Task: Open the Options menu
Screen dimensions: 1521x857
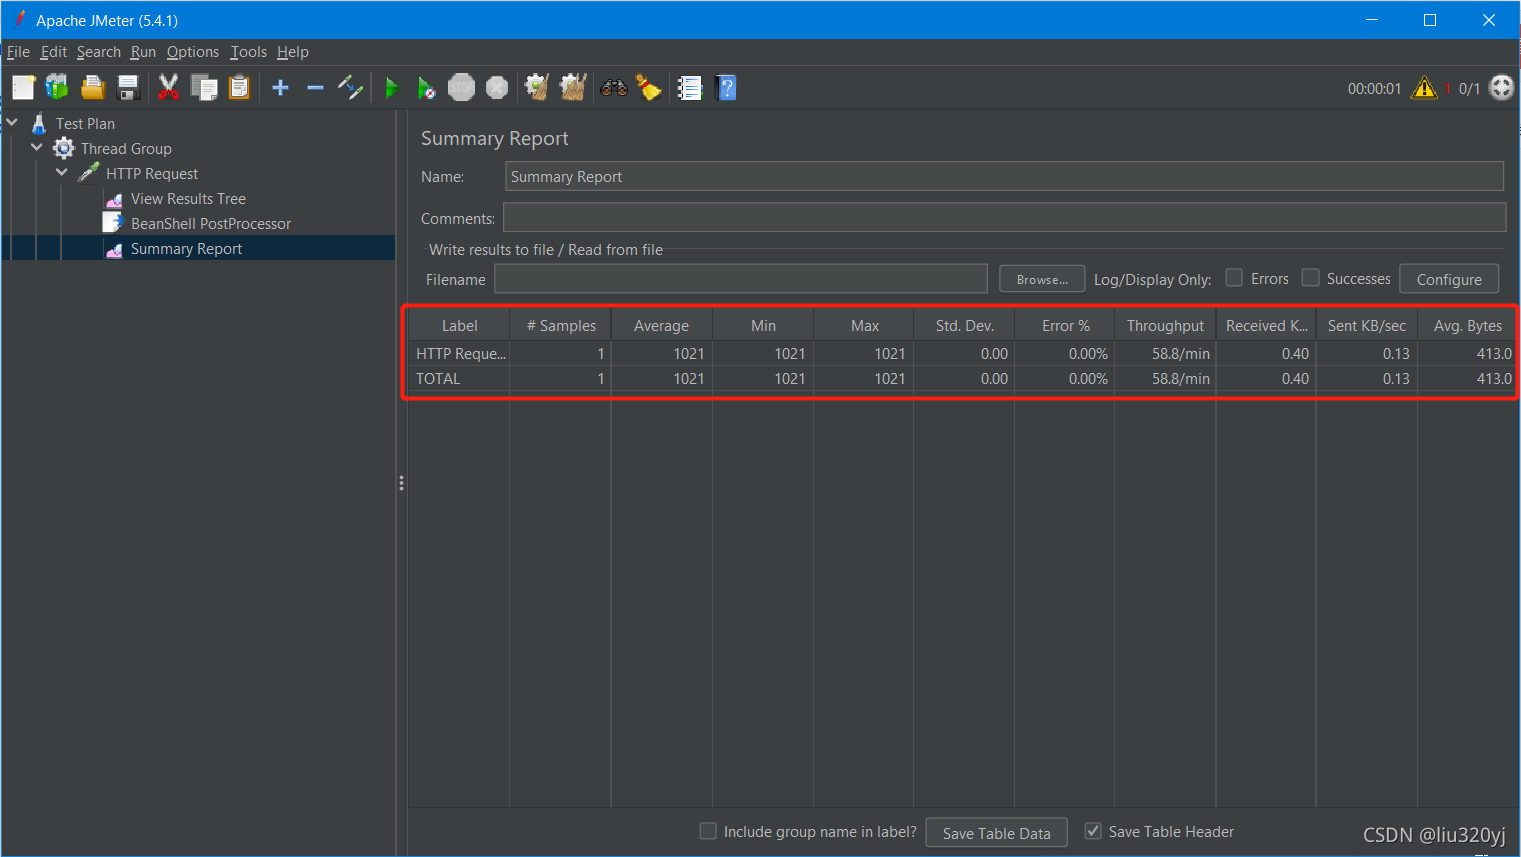Action: pyautogui.click(x=193, y=52)
